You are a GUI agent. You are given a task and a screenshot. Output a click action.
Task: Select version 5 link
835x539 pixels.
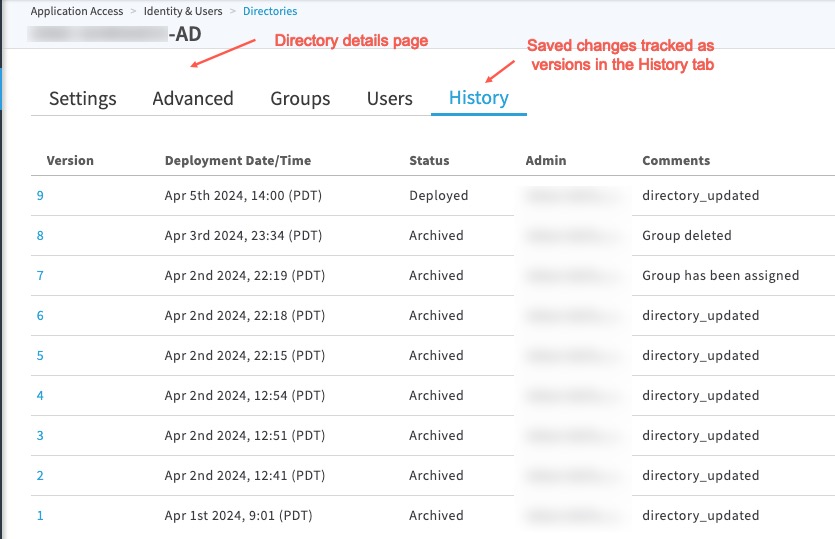click(40, 356)
